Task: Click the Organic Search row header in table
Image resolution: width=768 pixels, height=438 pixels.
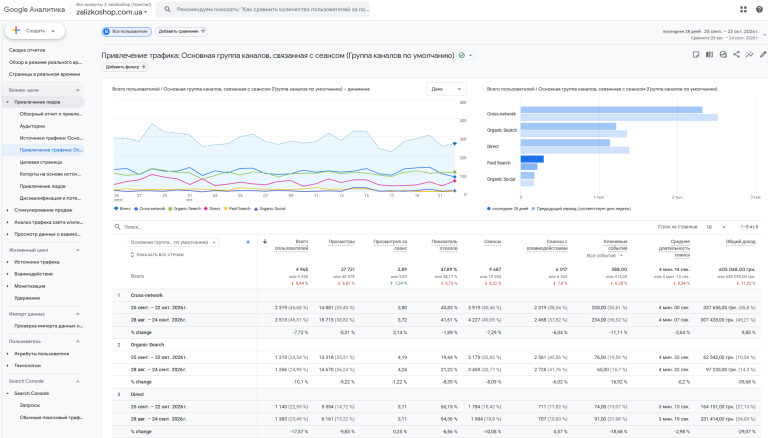Action: (x=145, y=345)
